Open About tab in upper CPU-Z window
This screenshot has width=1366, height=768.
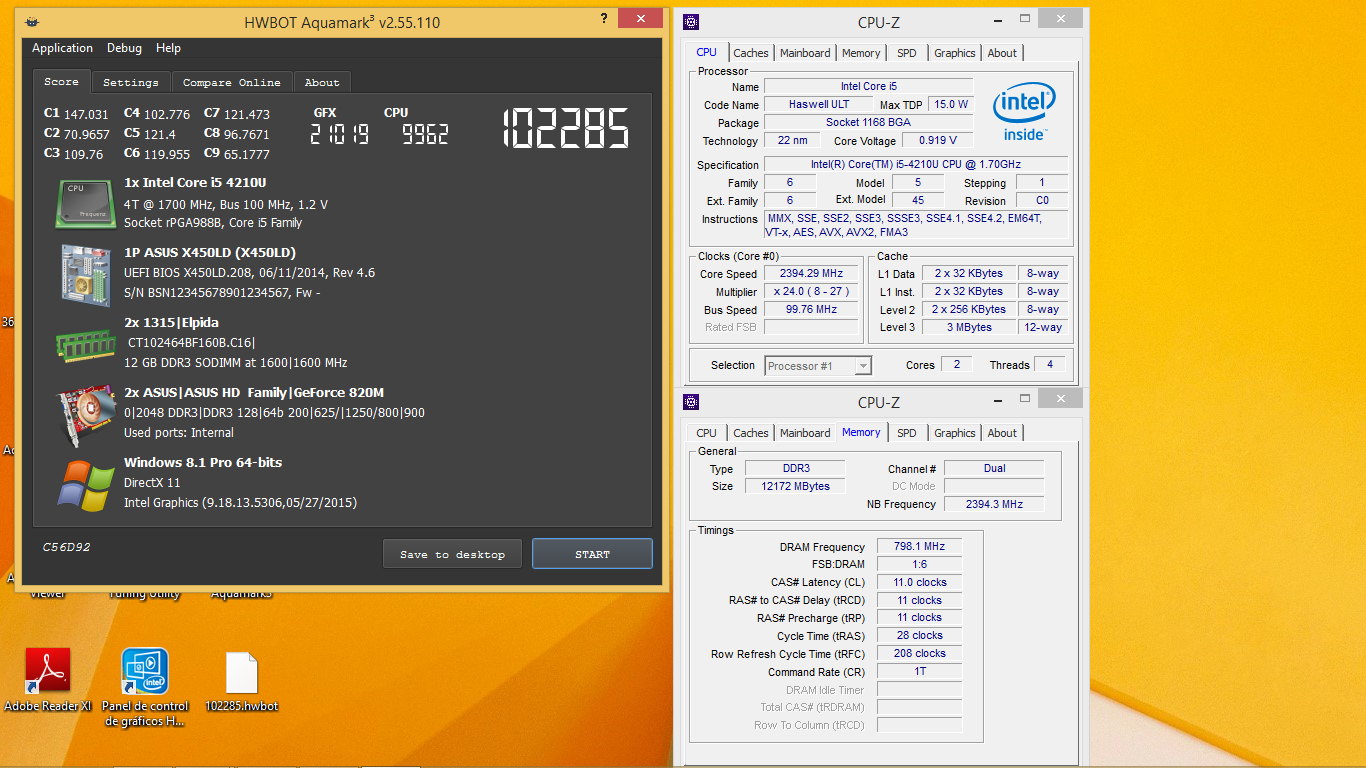click(x=1002, y=53)
